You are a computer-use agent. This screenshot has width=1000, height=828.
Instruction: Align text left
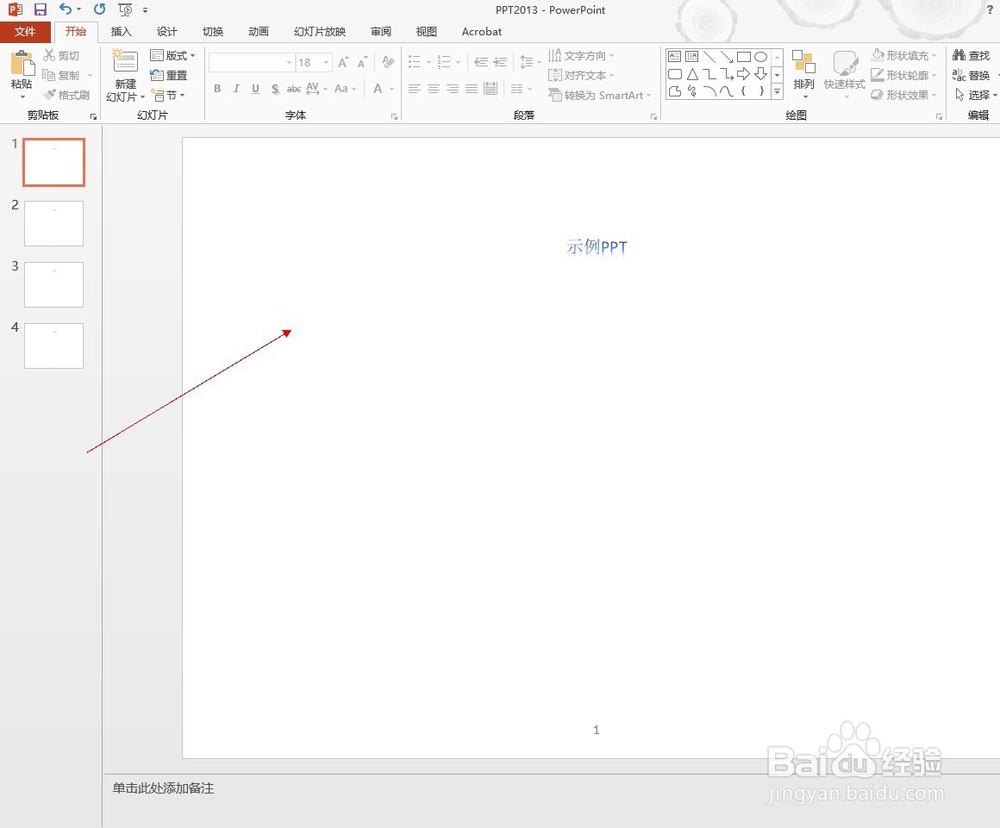tap(415, 89)
